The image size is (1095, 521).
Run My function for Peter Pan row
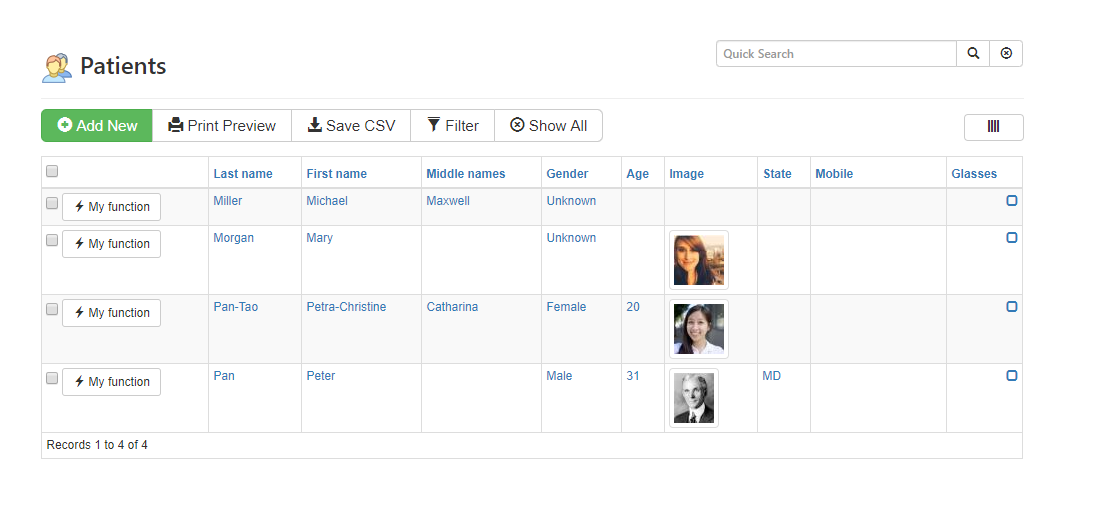[x=112, y=382]
